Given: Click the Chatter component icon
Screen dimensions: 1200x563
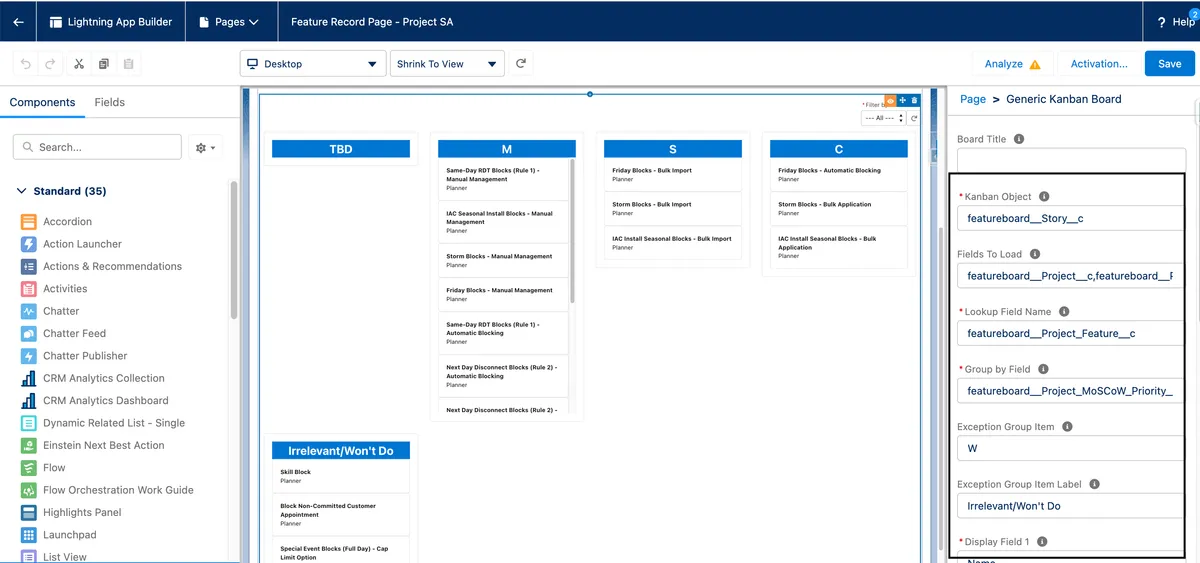Looking at the screenshot, I should (28, 311).
